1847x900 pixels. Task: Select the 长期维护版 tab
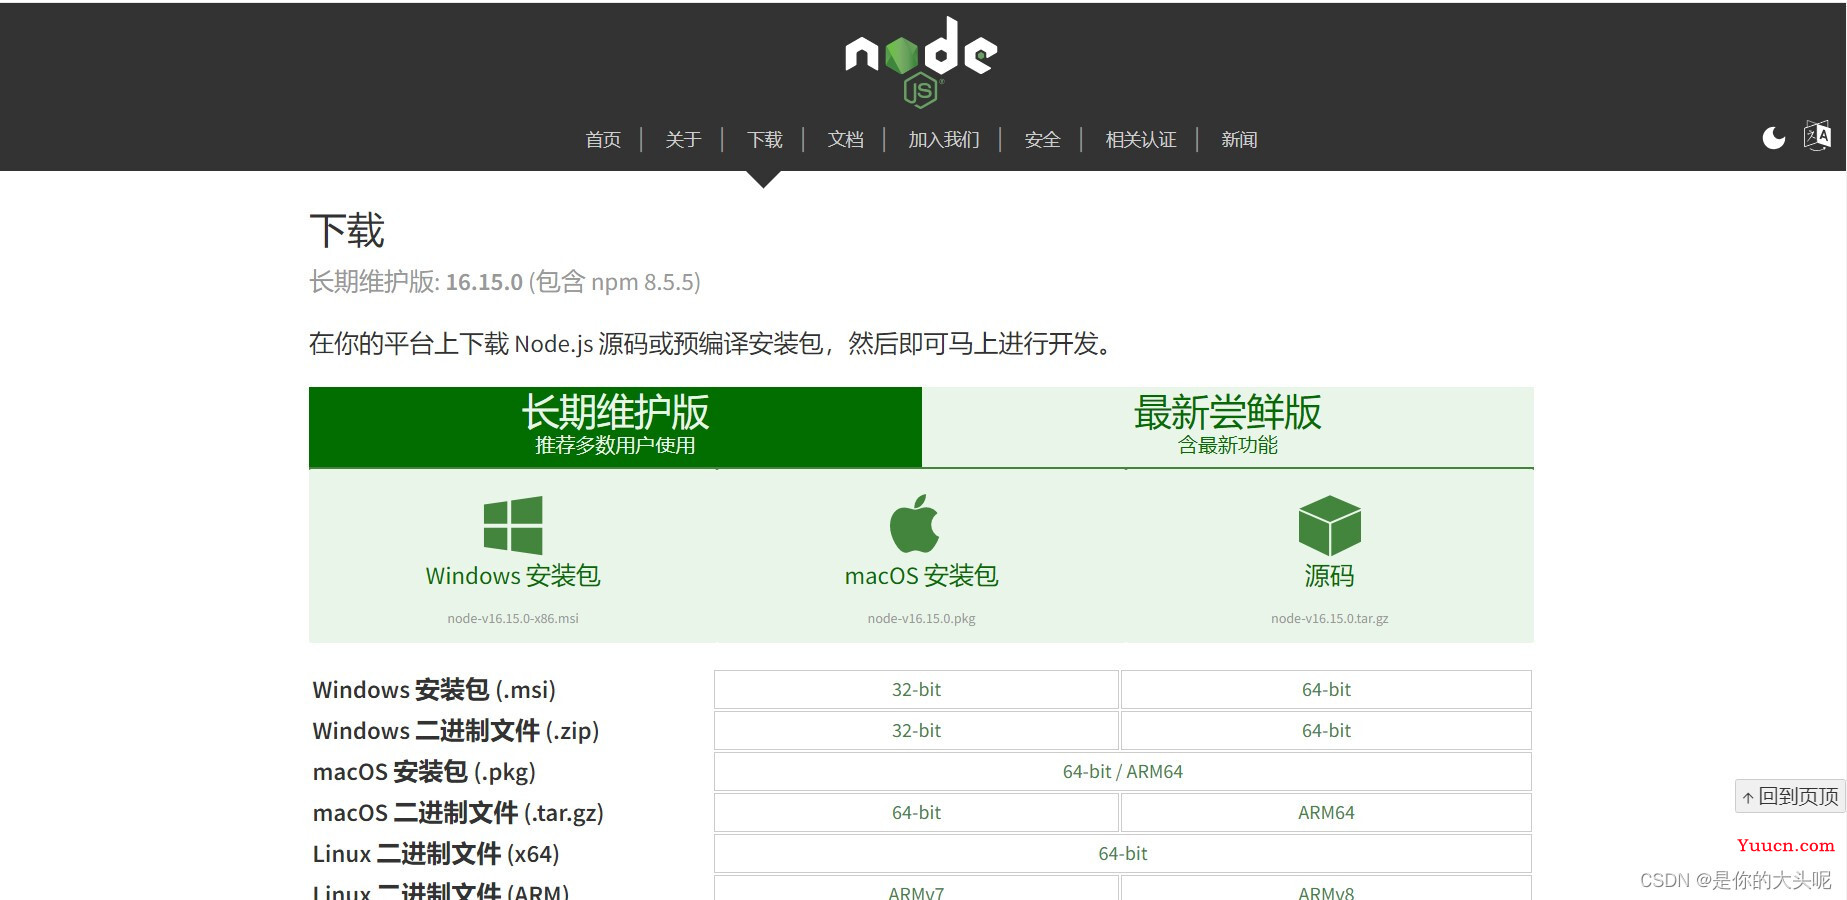pyautogui.click(x=615, y=427)
